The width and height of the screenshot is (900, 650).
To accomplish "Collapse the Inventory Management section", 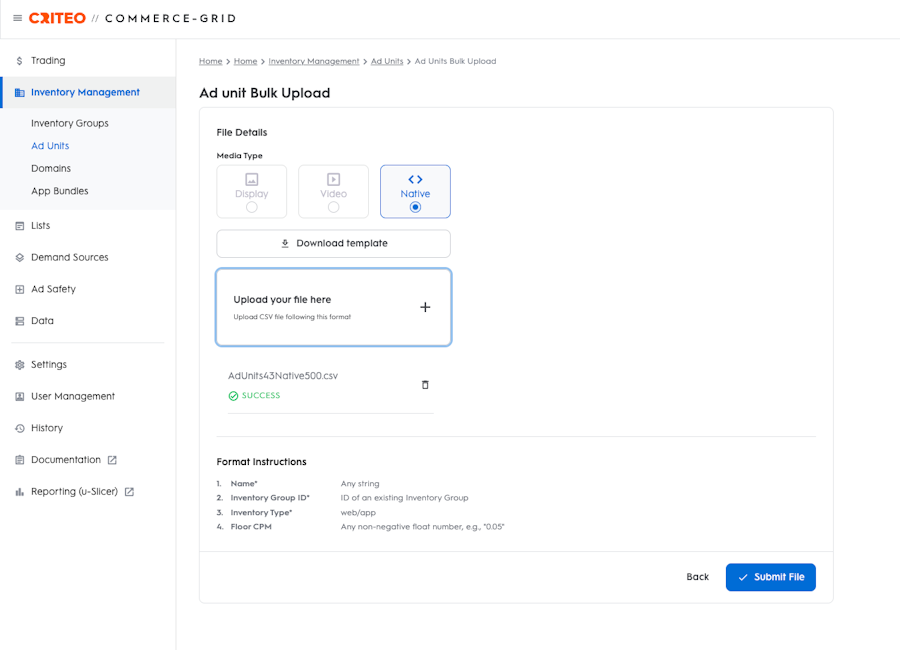I will point(85,92).
